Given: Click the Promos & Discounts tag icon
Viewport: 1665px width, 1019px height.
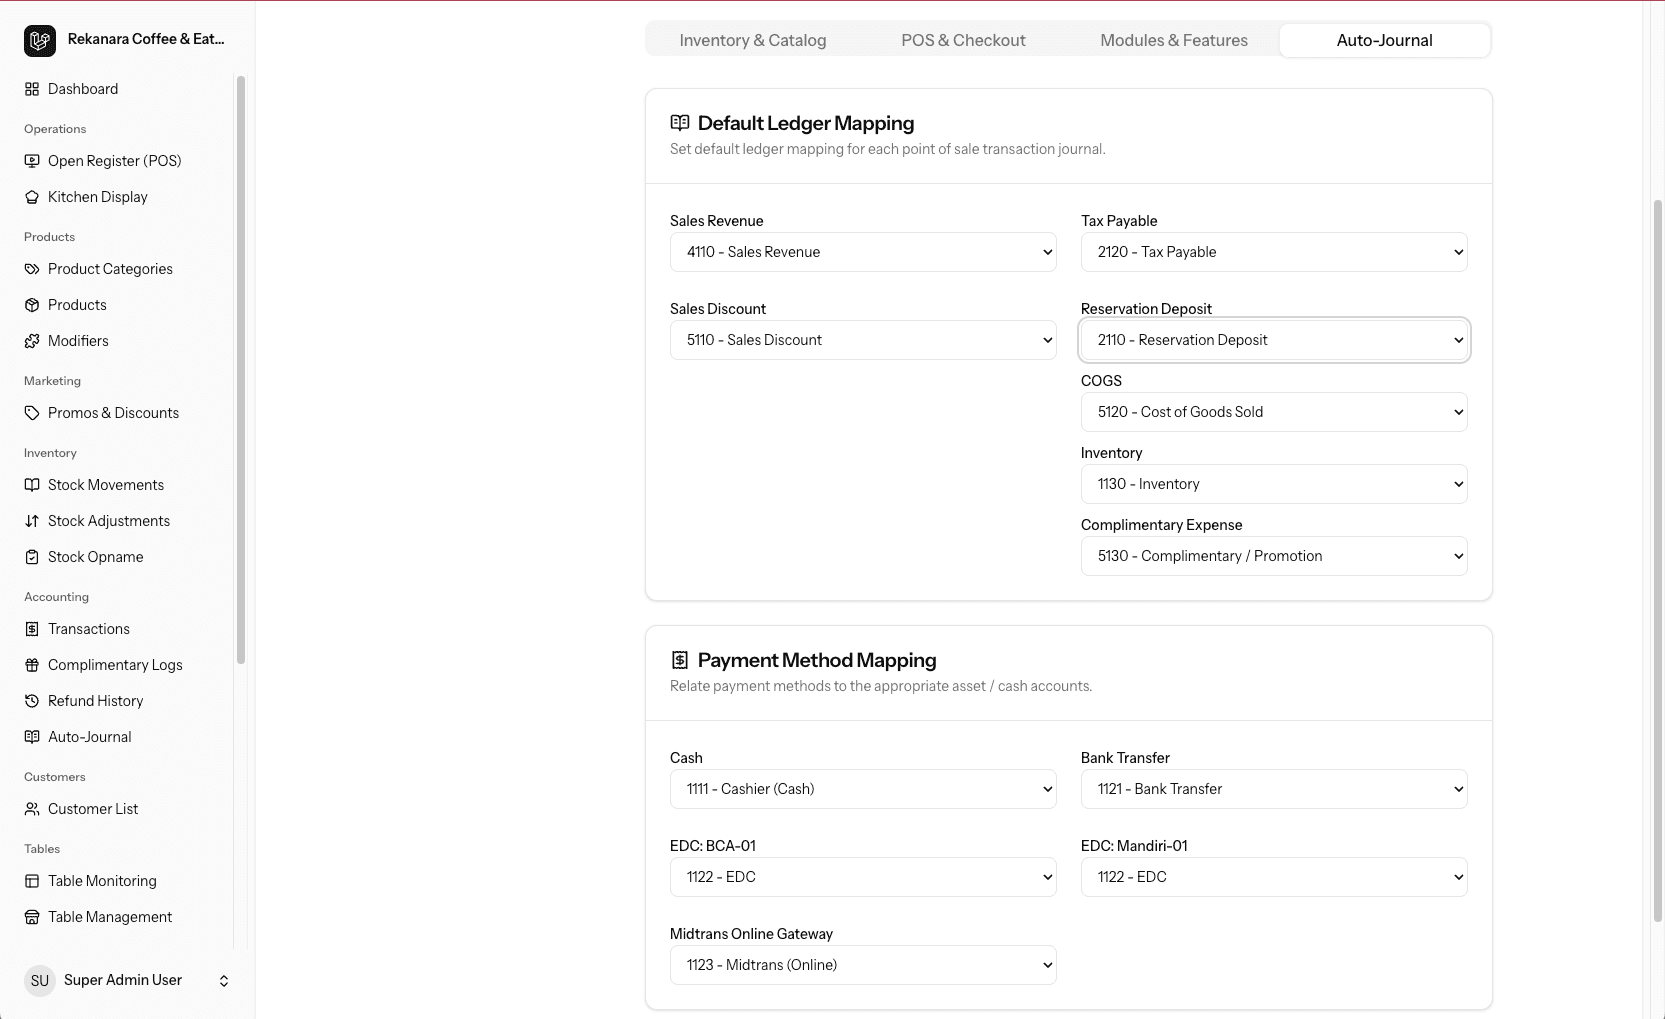Looking at the screenshot, I should pos(32,413).
